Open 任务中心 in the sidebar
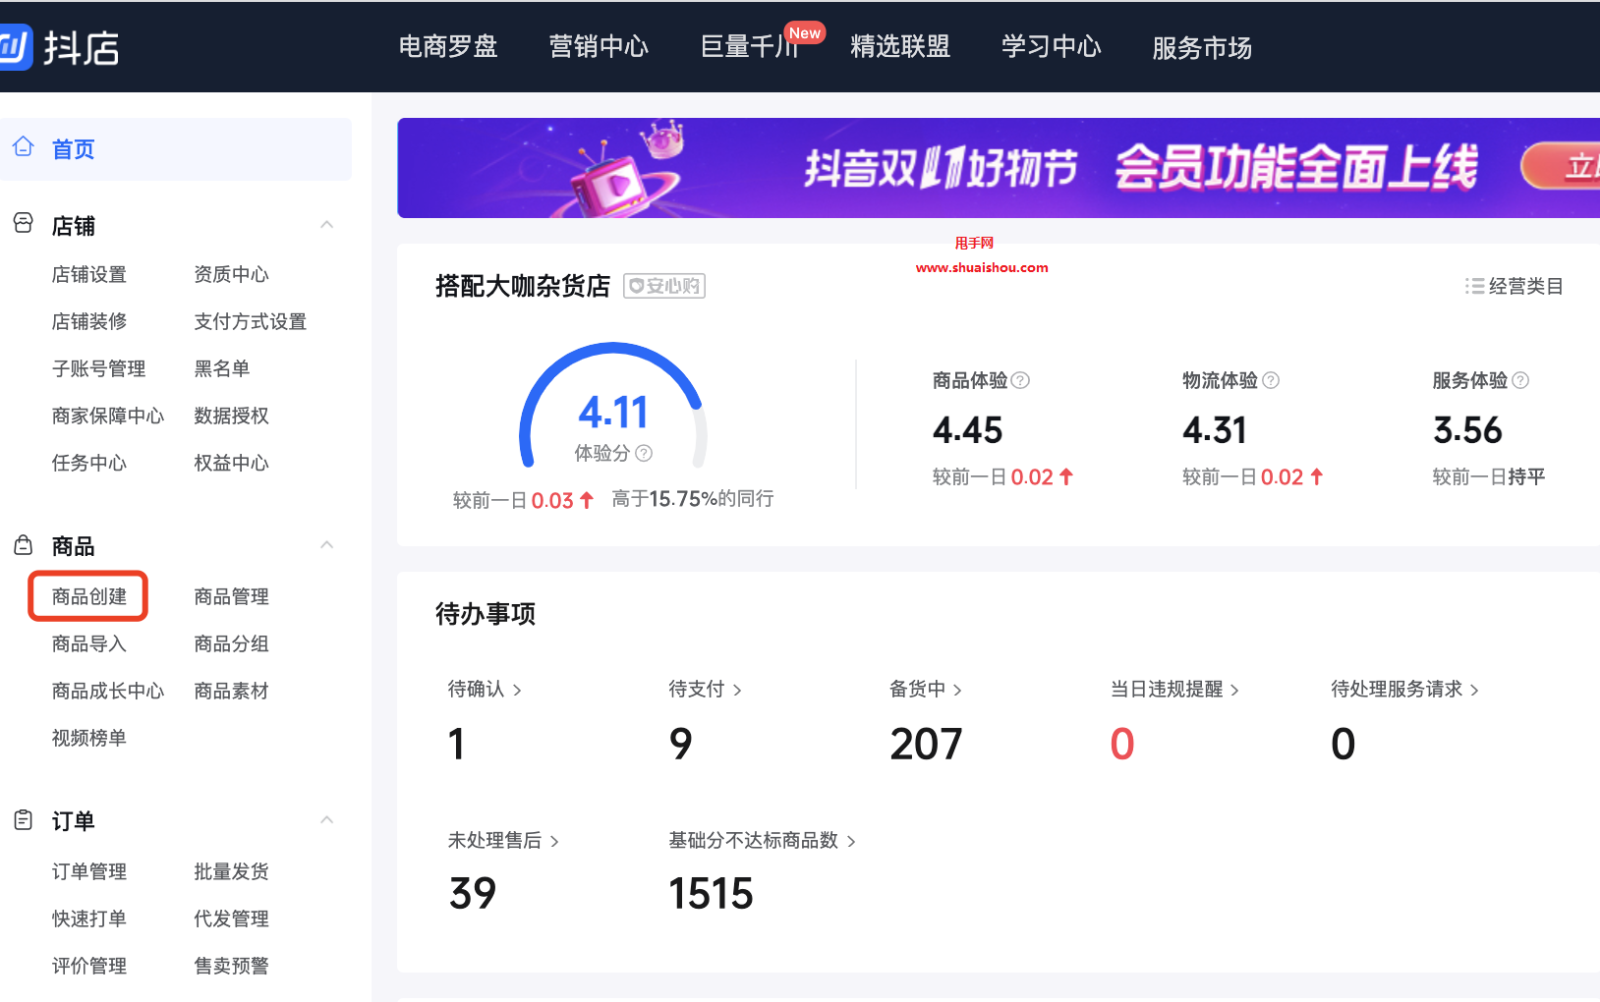The height and width of the screenshot is (1002, 1600). coord(89,463)
